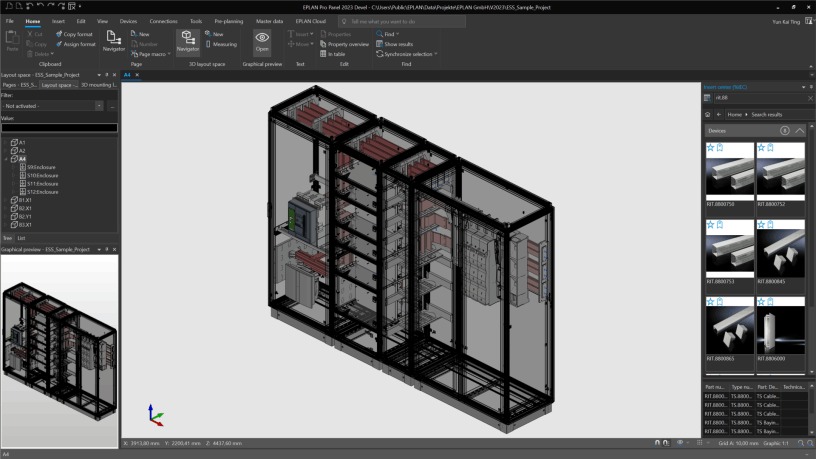This screenshot has width=816, height=459.
Task: Click filter icon beside Insert center search
Action: pyautogui.click(x=707, y=98)
